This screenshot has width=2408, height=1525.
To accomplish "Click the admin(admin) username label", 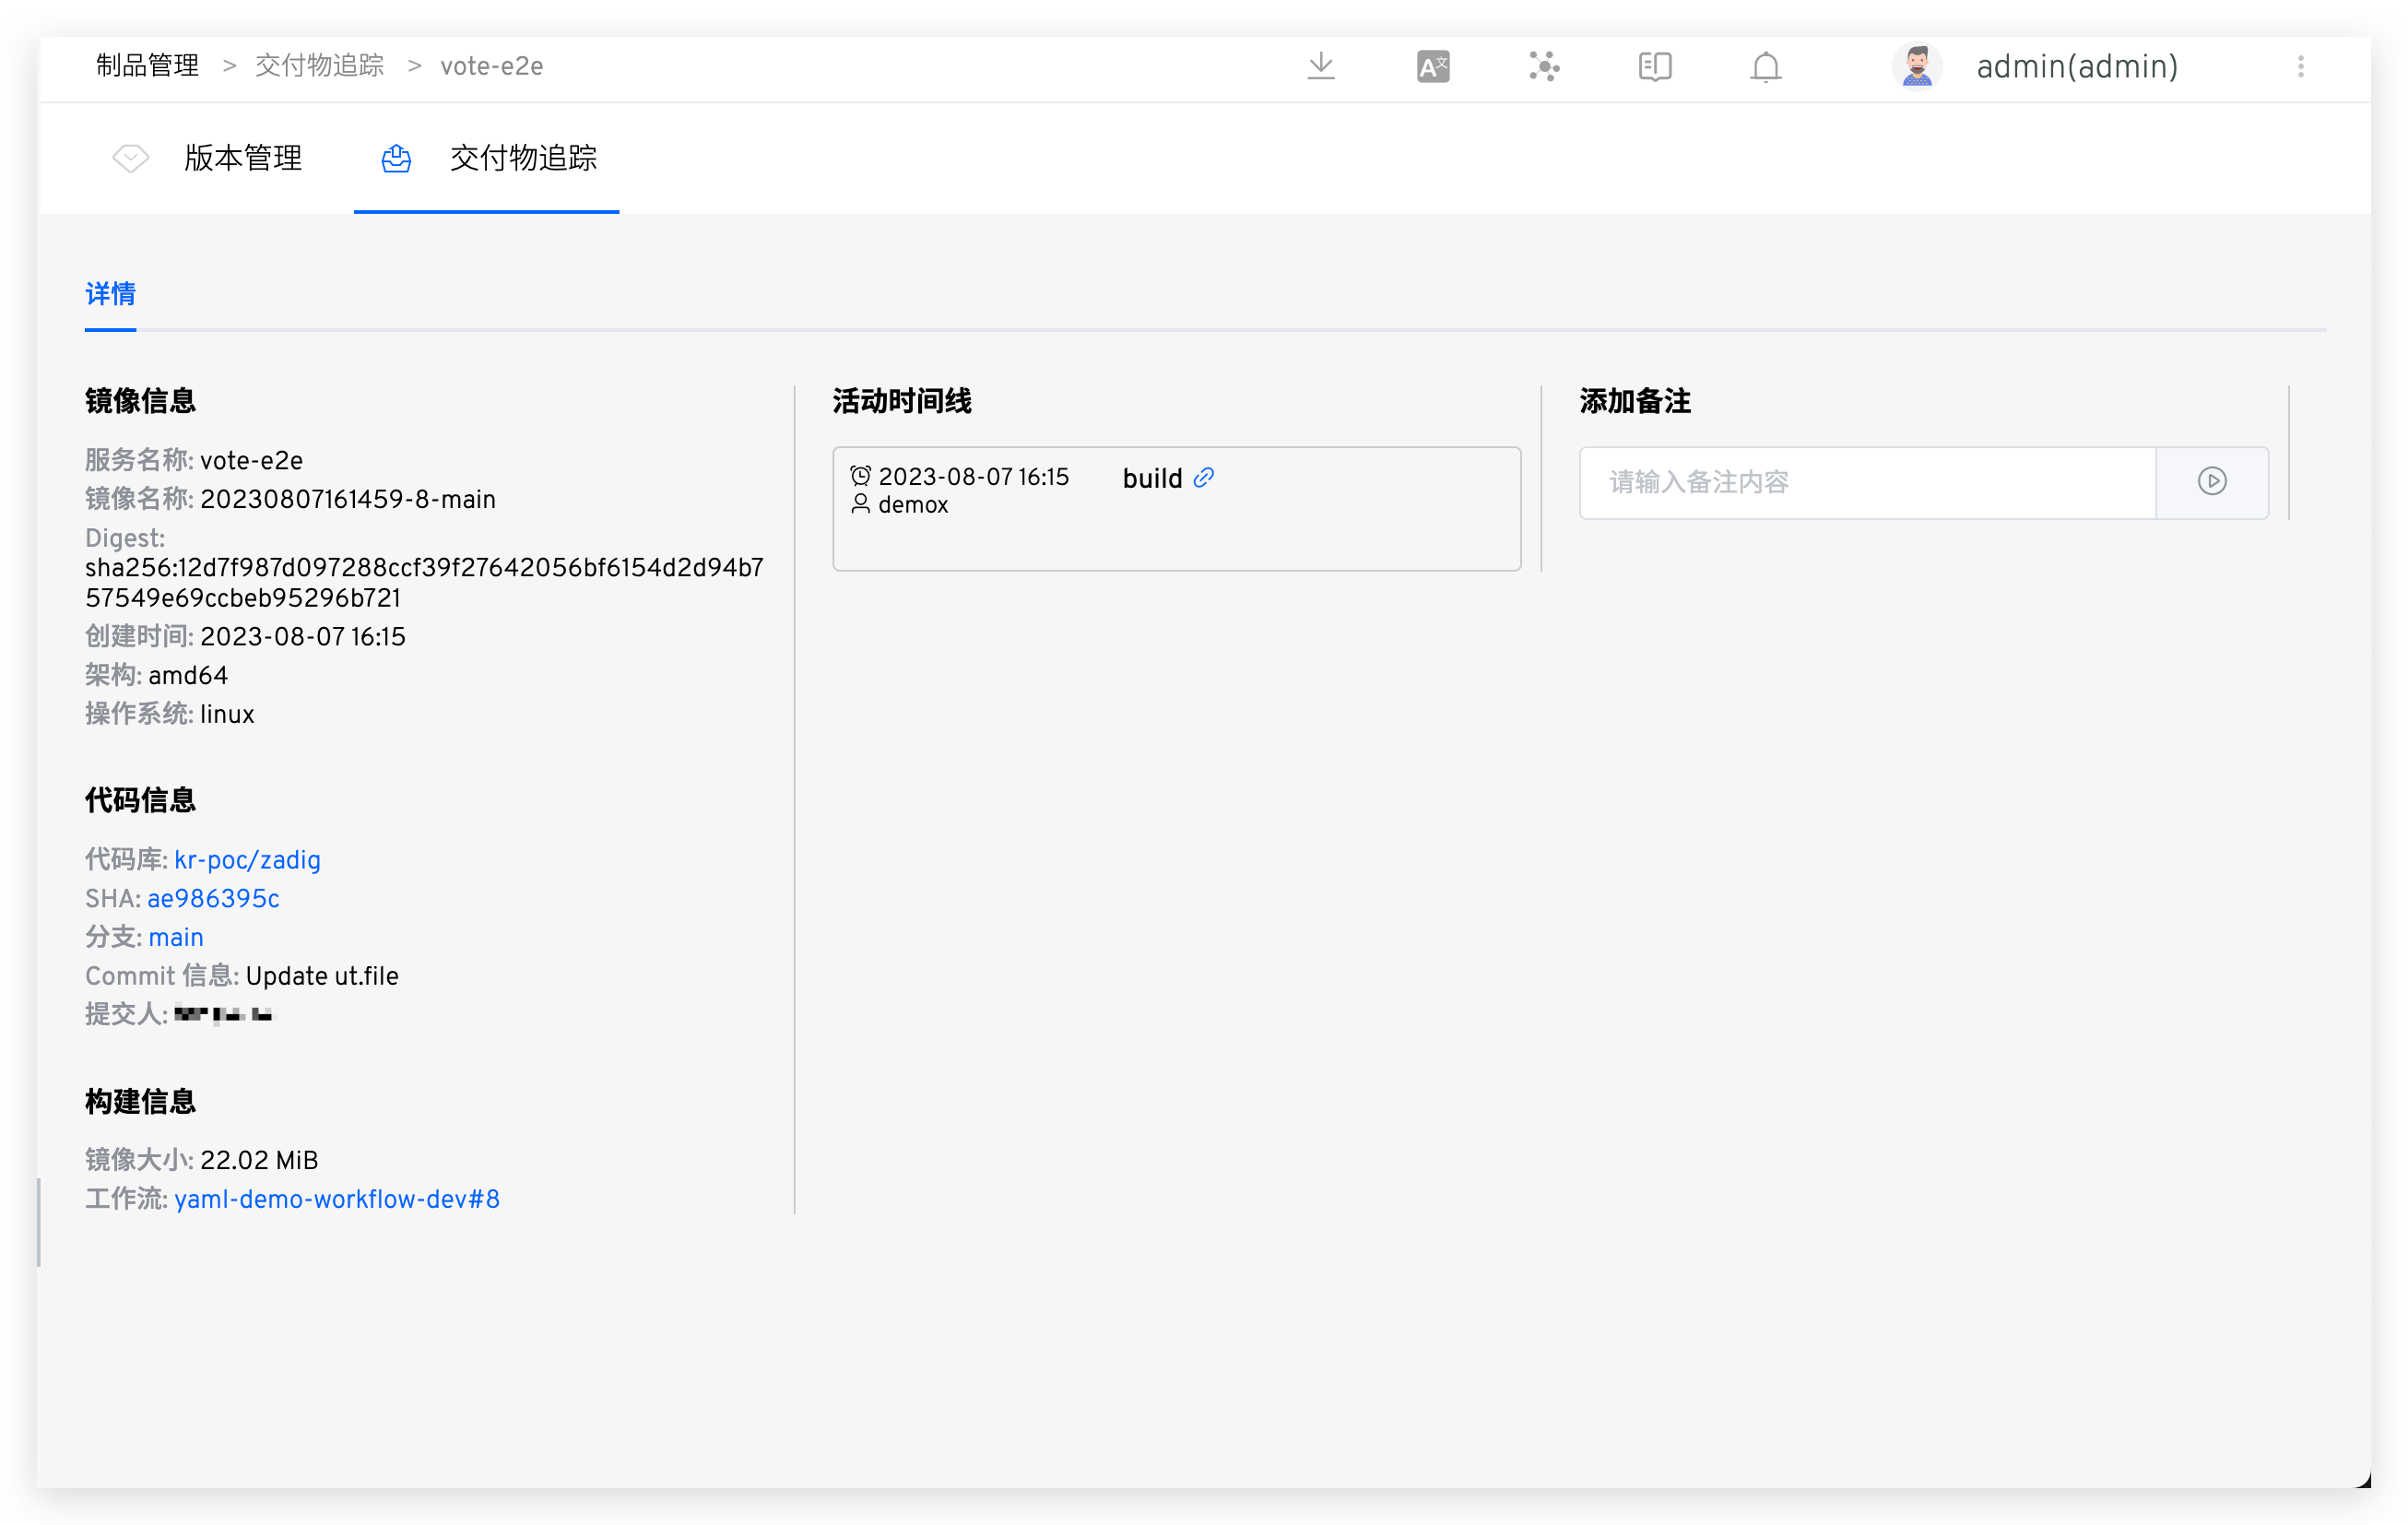I will point(2076,66).
